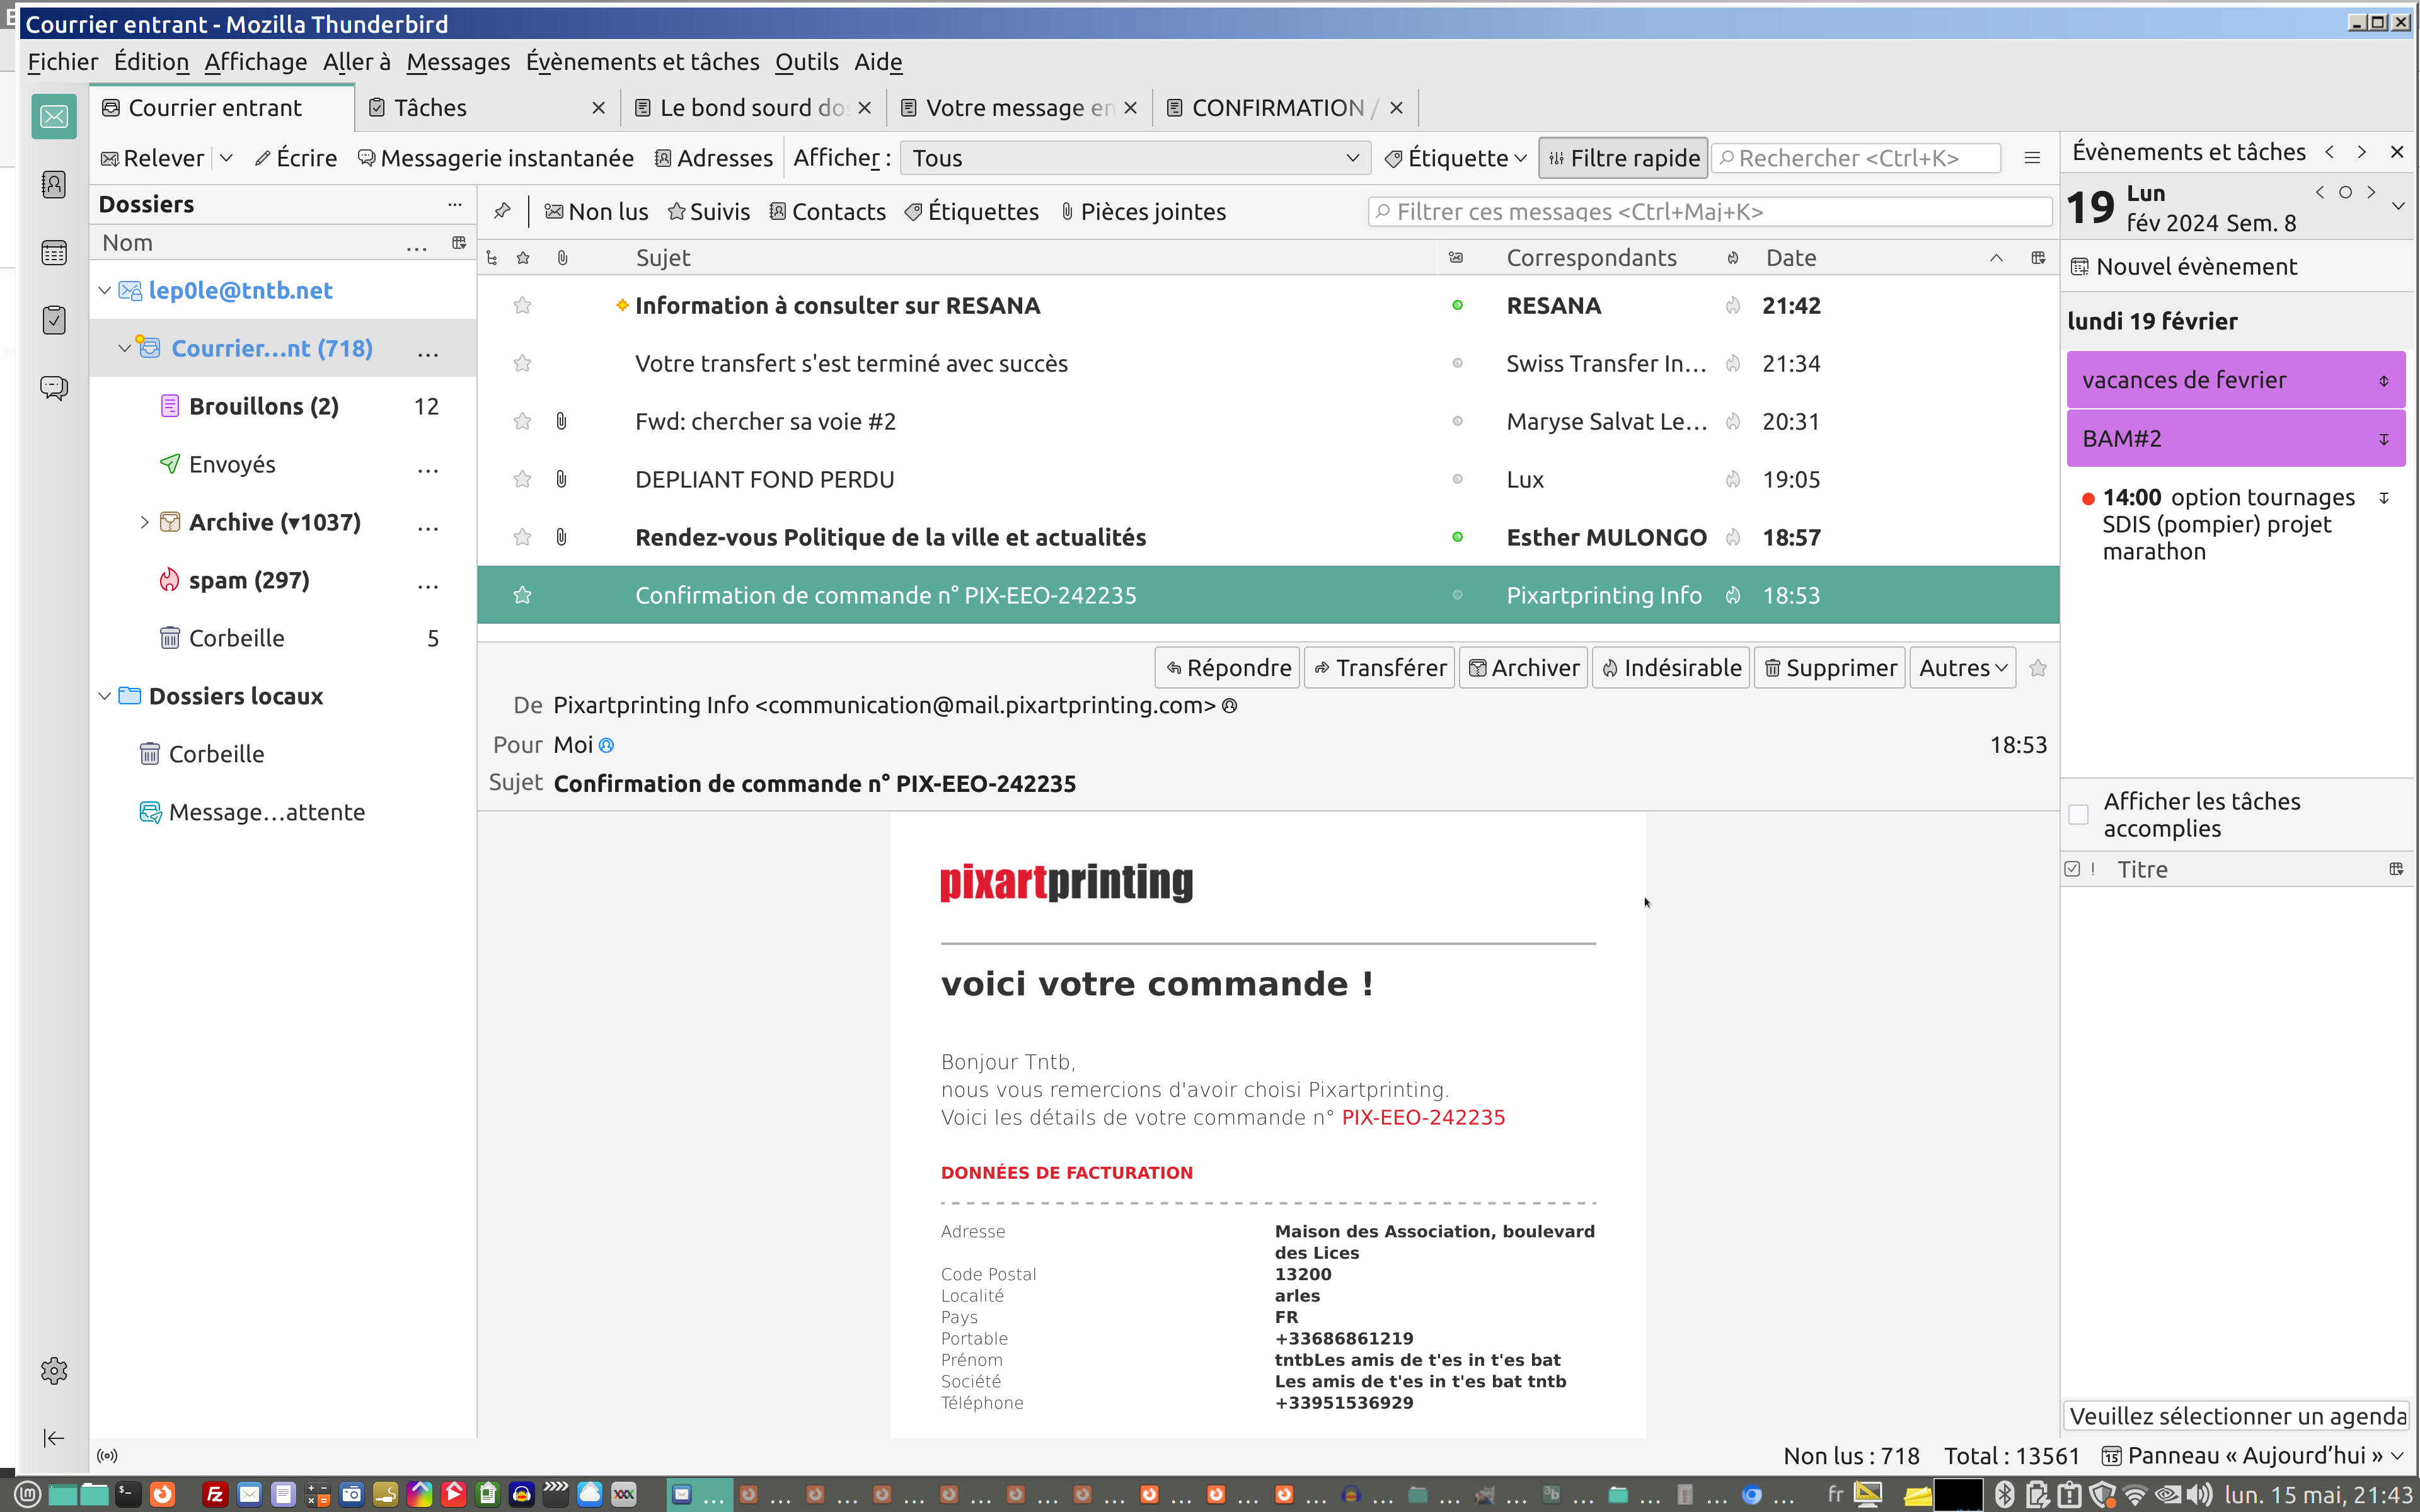
Task: Open the Autres actions dropdown
Action: [1962, 668]
